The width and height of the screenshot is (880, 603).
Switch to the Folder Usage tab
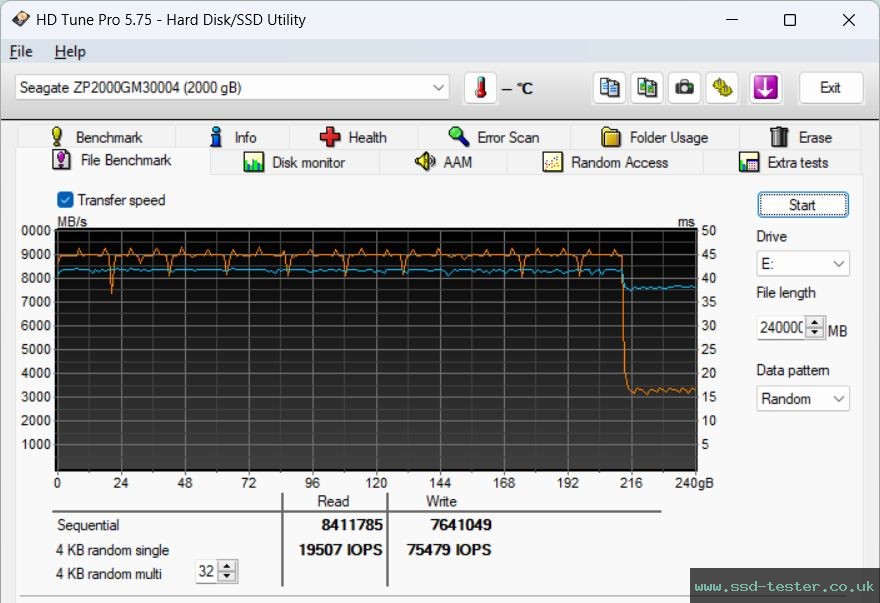654,137
